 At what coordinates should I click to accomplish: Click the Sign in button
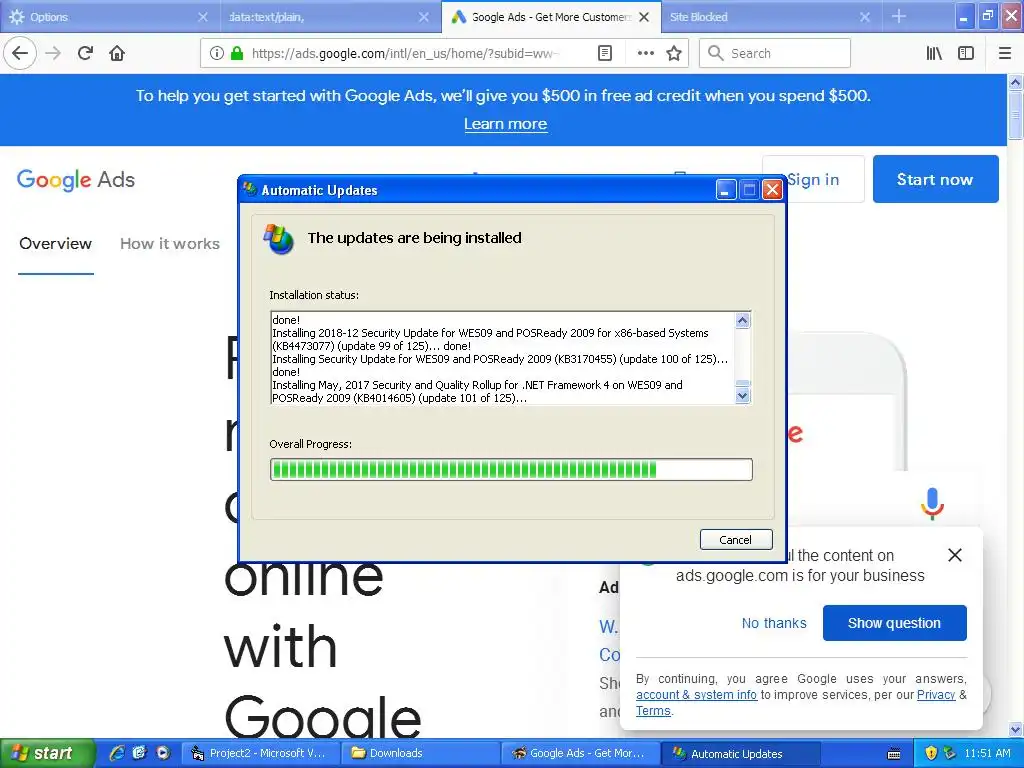pos(814,179)
